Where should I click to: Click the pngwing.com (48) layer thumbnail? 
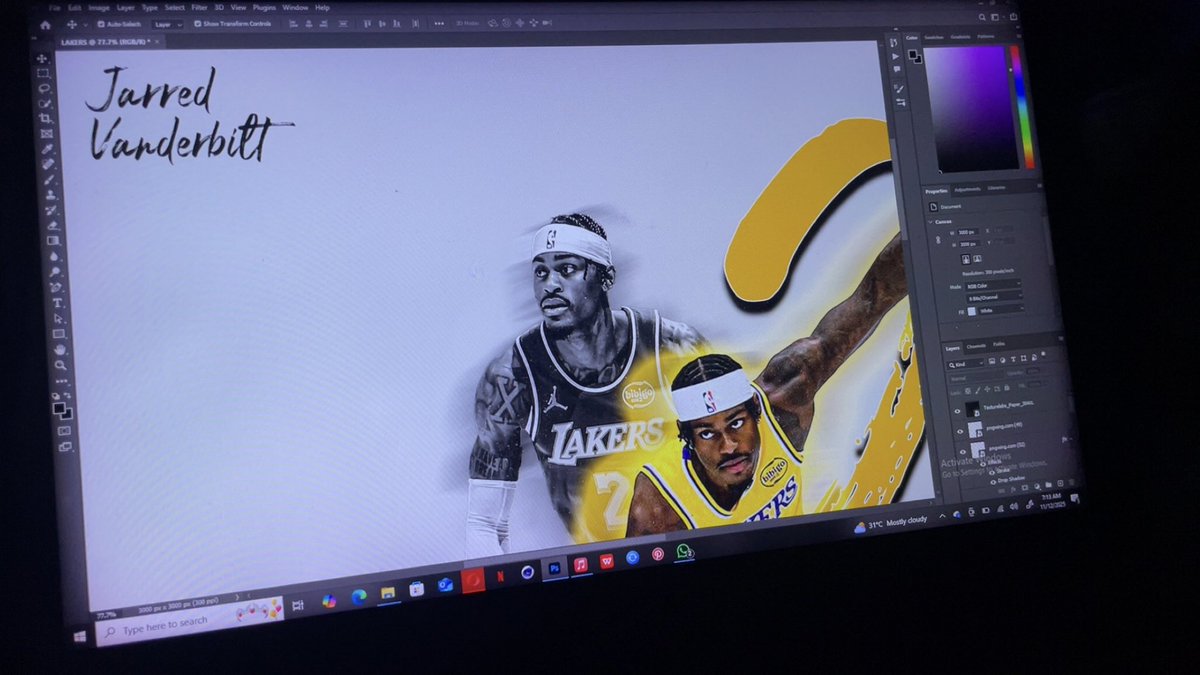976,429
